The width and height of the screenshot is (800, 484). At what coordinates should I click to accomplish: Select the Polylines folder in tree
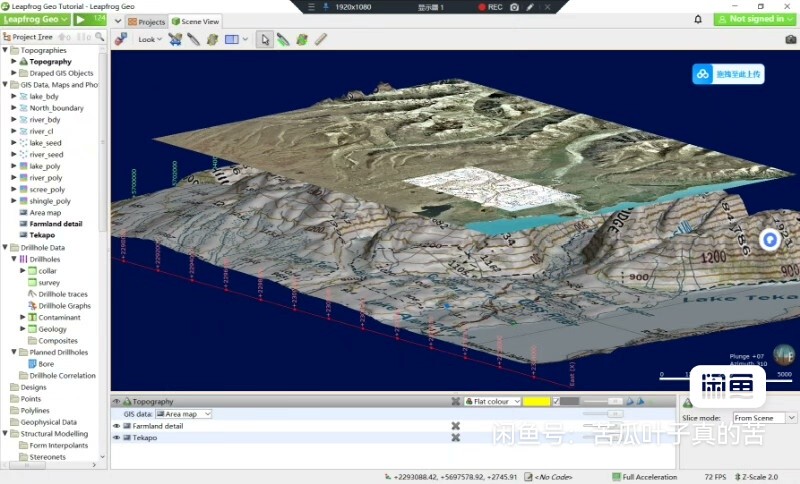(x=35, y=410)
